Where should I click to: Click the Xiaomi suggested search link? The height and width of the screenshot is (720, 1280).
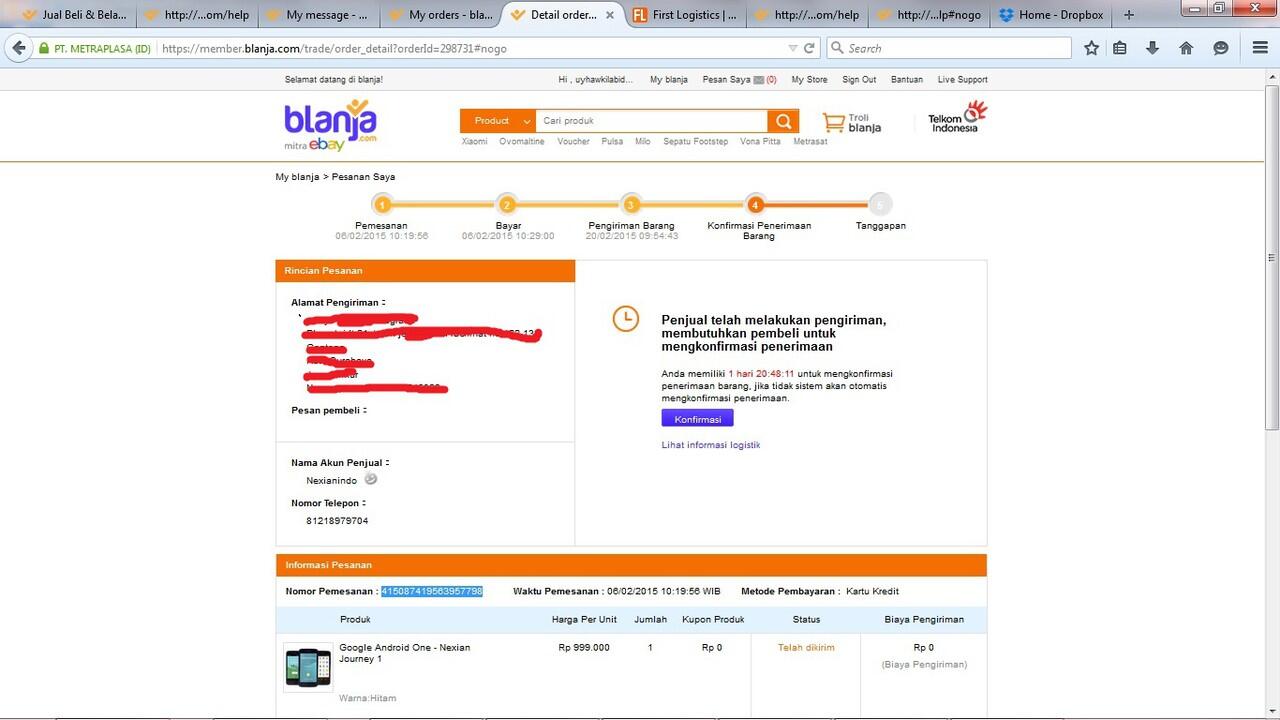(474, 142)
